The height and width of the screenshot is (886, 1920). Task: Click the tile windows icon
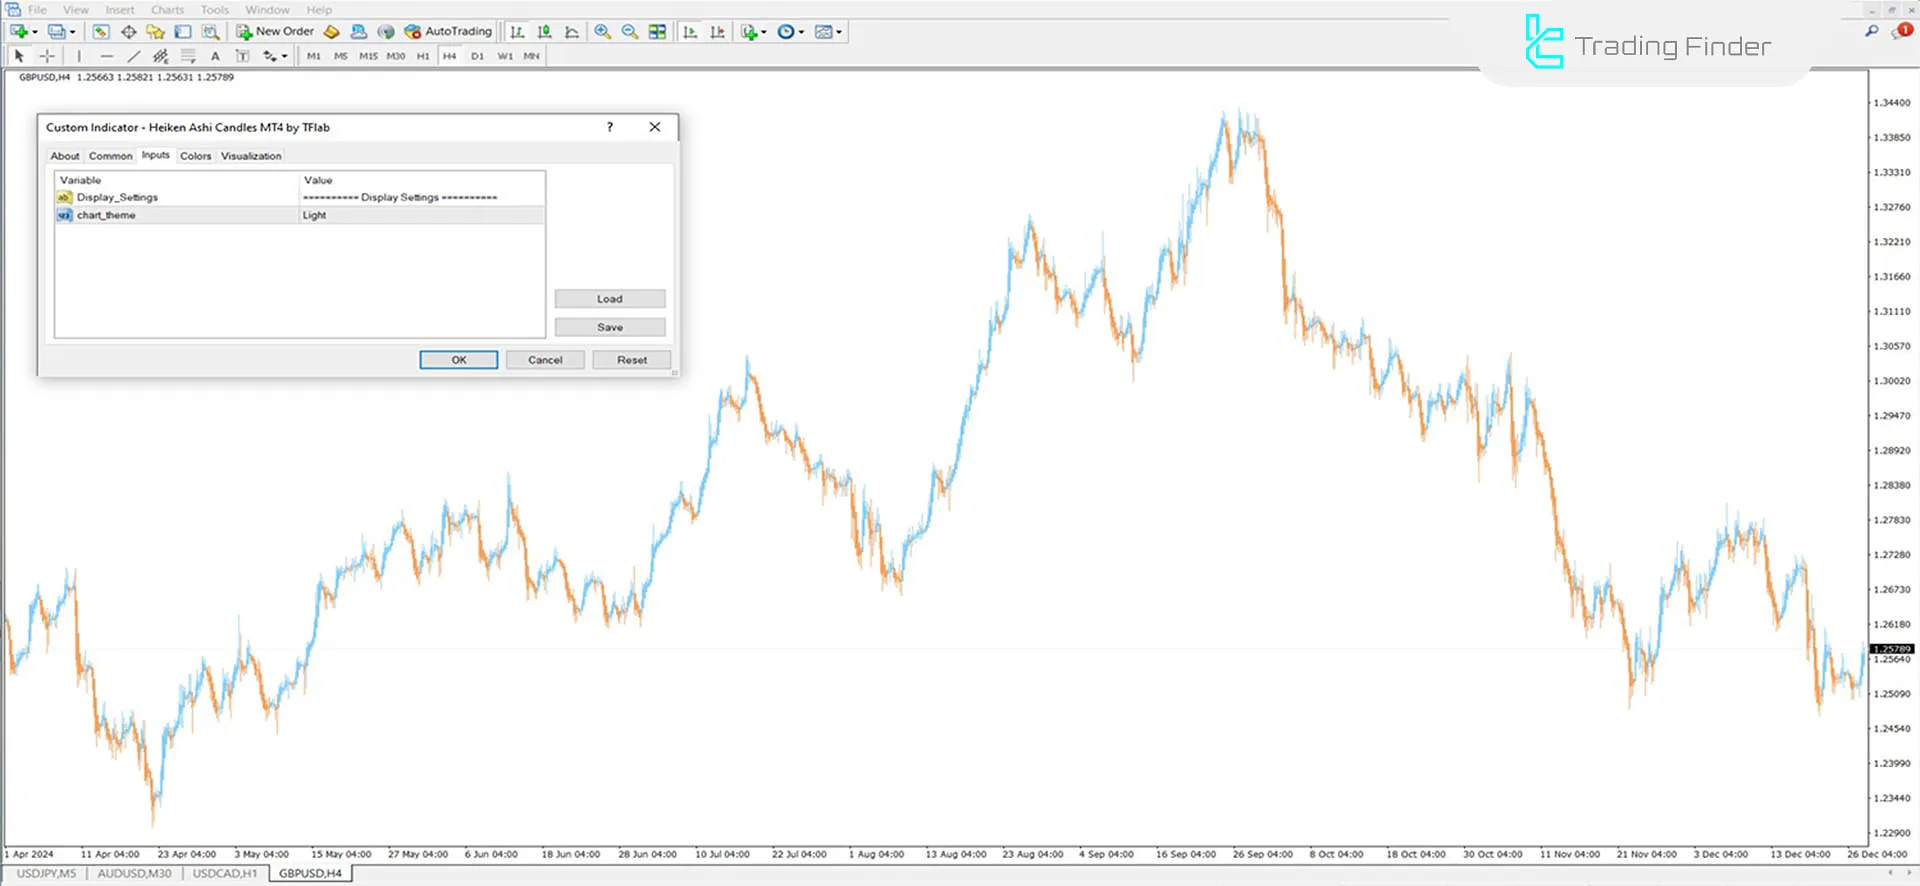[x=657, y=32]
